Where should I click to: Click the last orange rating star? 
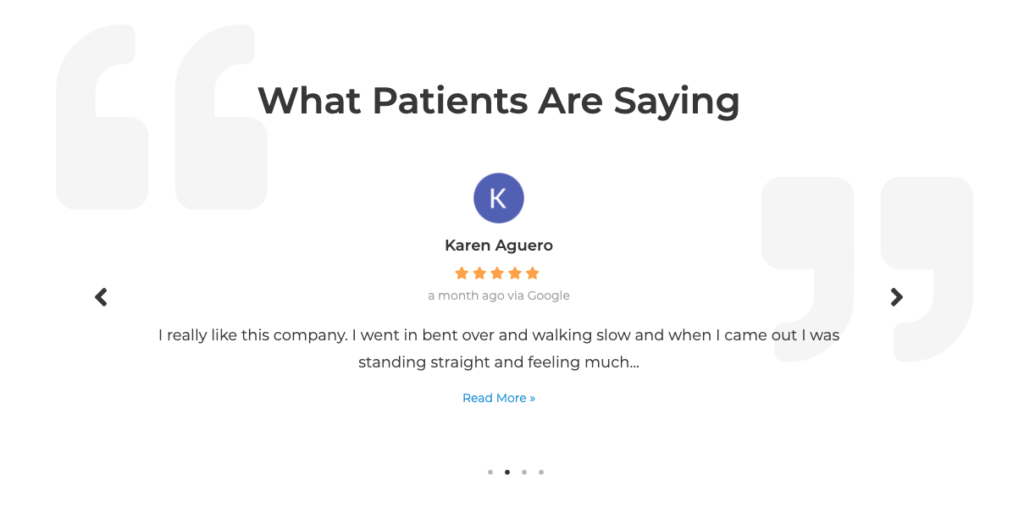(532, 273)
